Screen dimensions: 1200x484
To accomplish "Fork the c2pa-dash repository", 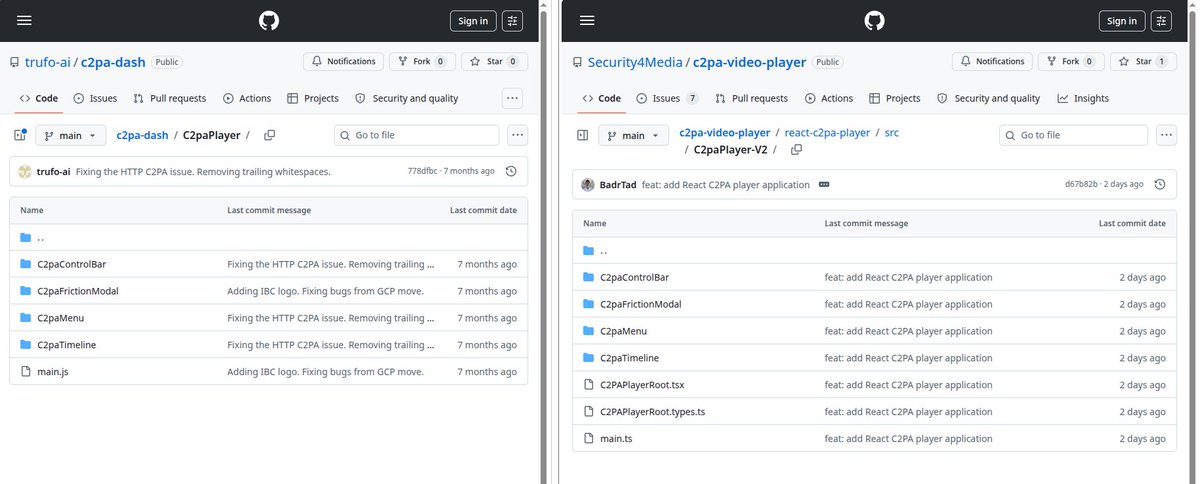I will point(423,61).
